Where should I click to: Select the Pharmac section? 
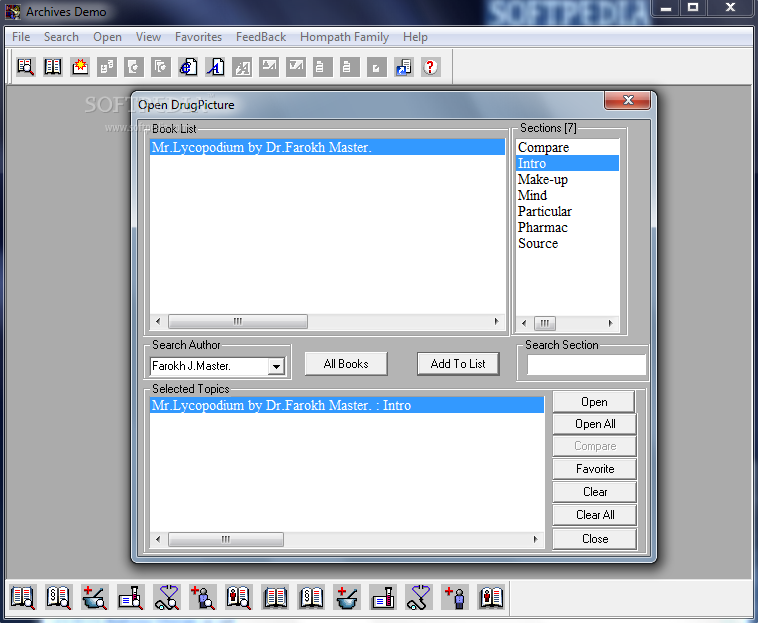point(568,227)
